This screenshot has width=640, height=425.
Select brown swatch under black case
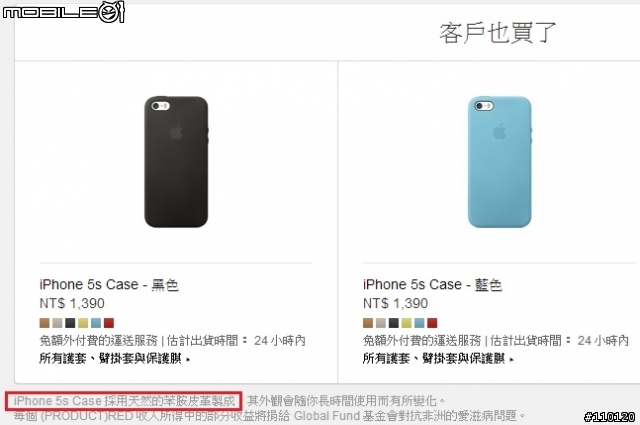click(44, 323)
